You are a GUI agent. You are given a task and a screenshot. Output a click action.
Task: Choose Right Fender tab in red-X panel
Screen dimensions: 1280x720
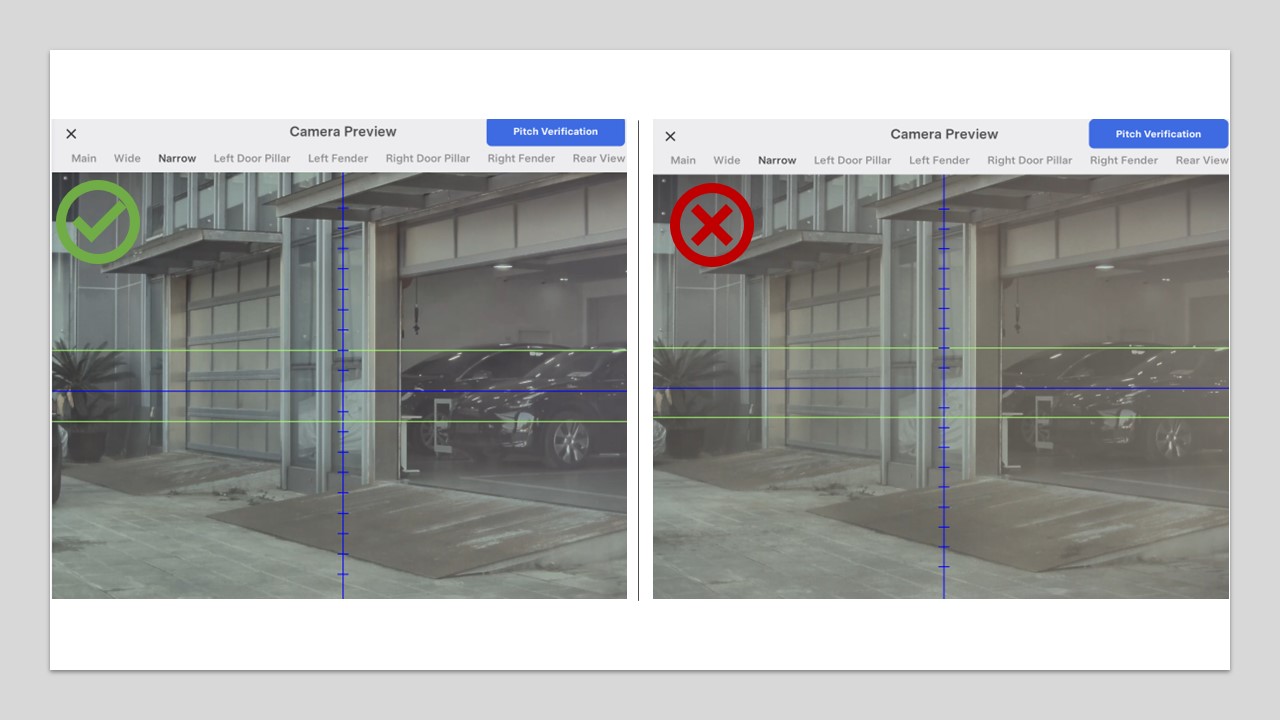pyautogui.click(x=1124, y=161)
